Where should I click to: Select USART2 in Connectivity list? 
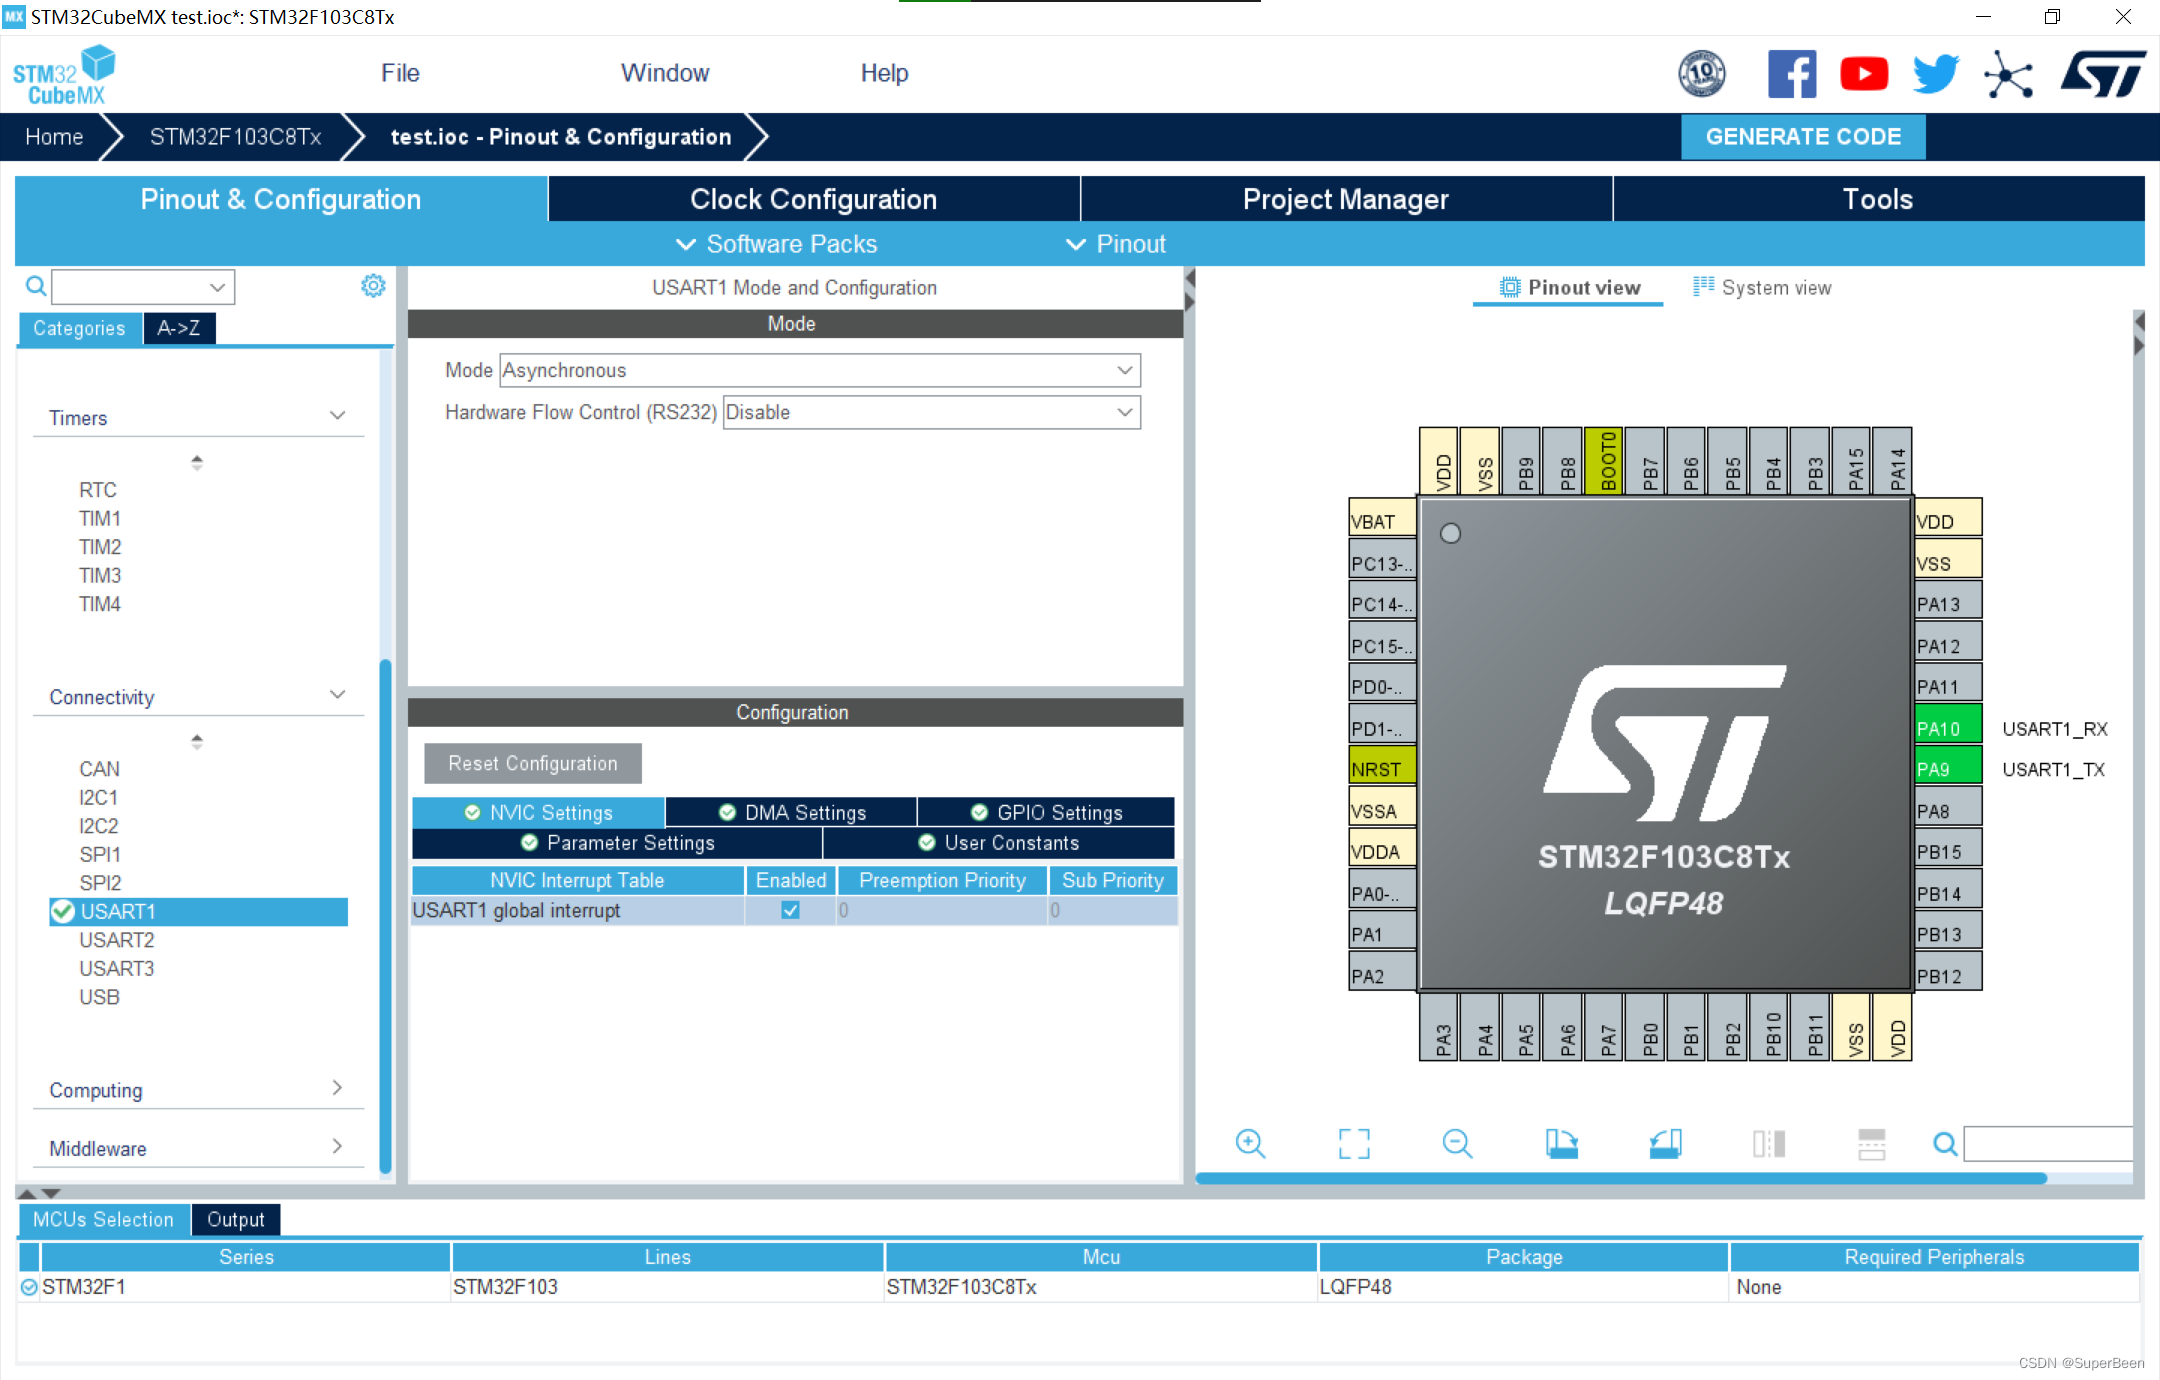point(117,940)
